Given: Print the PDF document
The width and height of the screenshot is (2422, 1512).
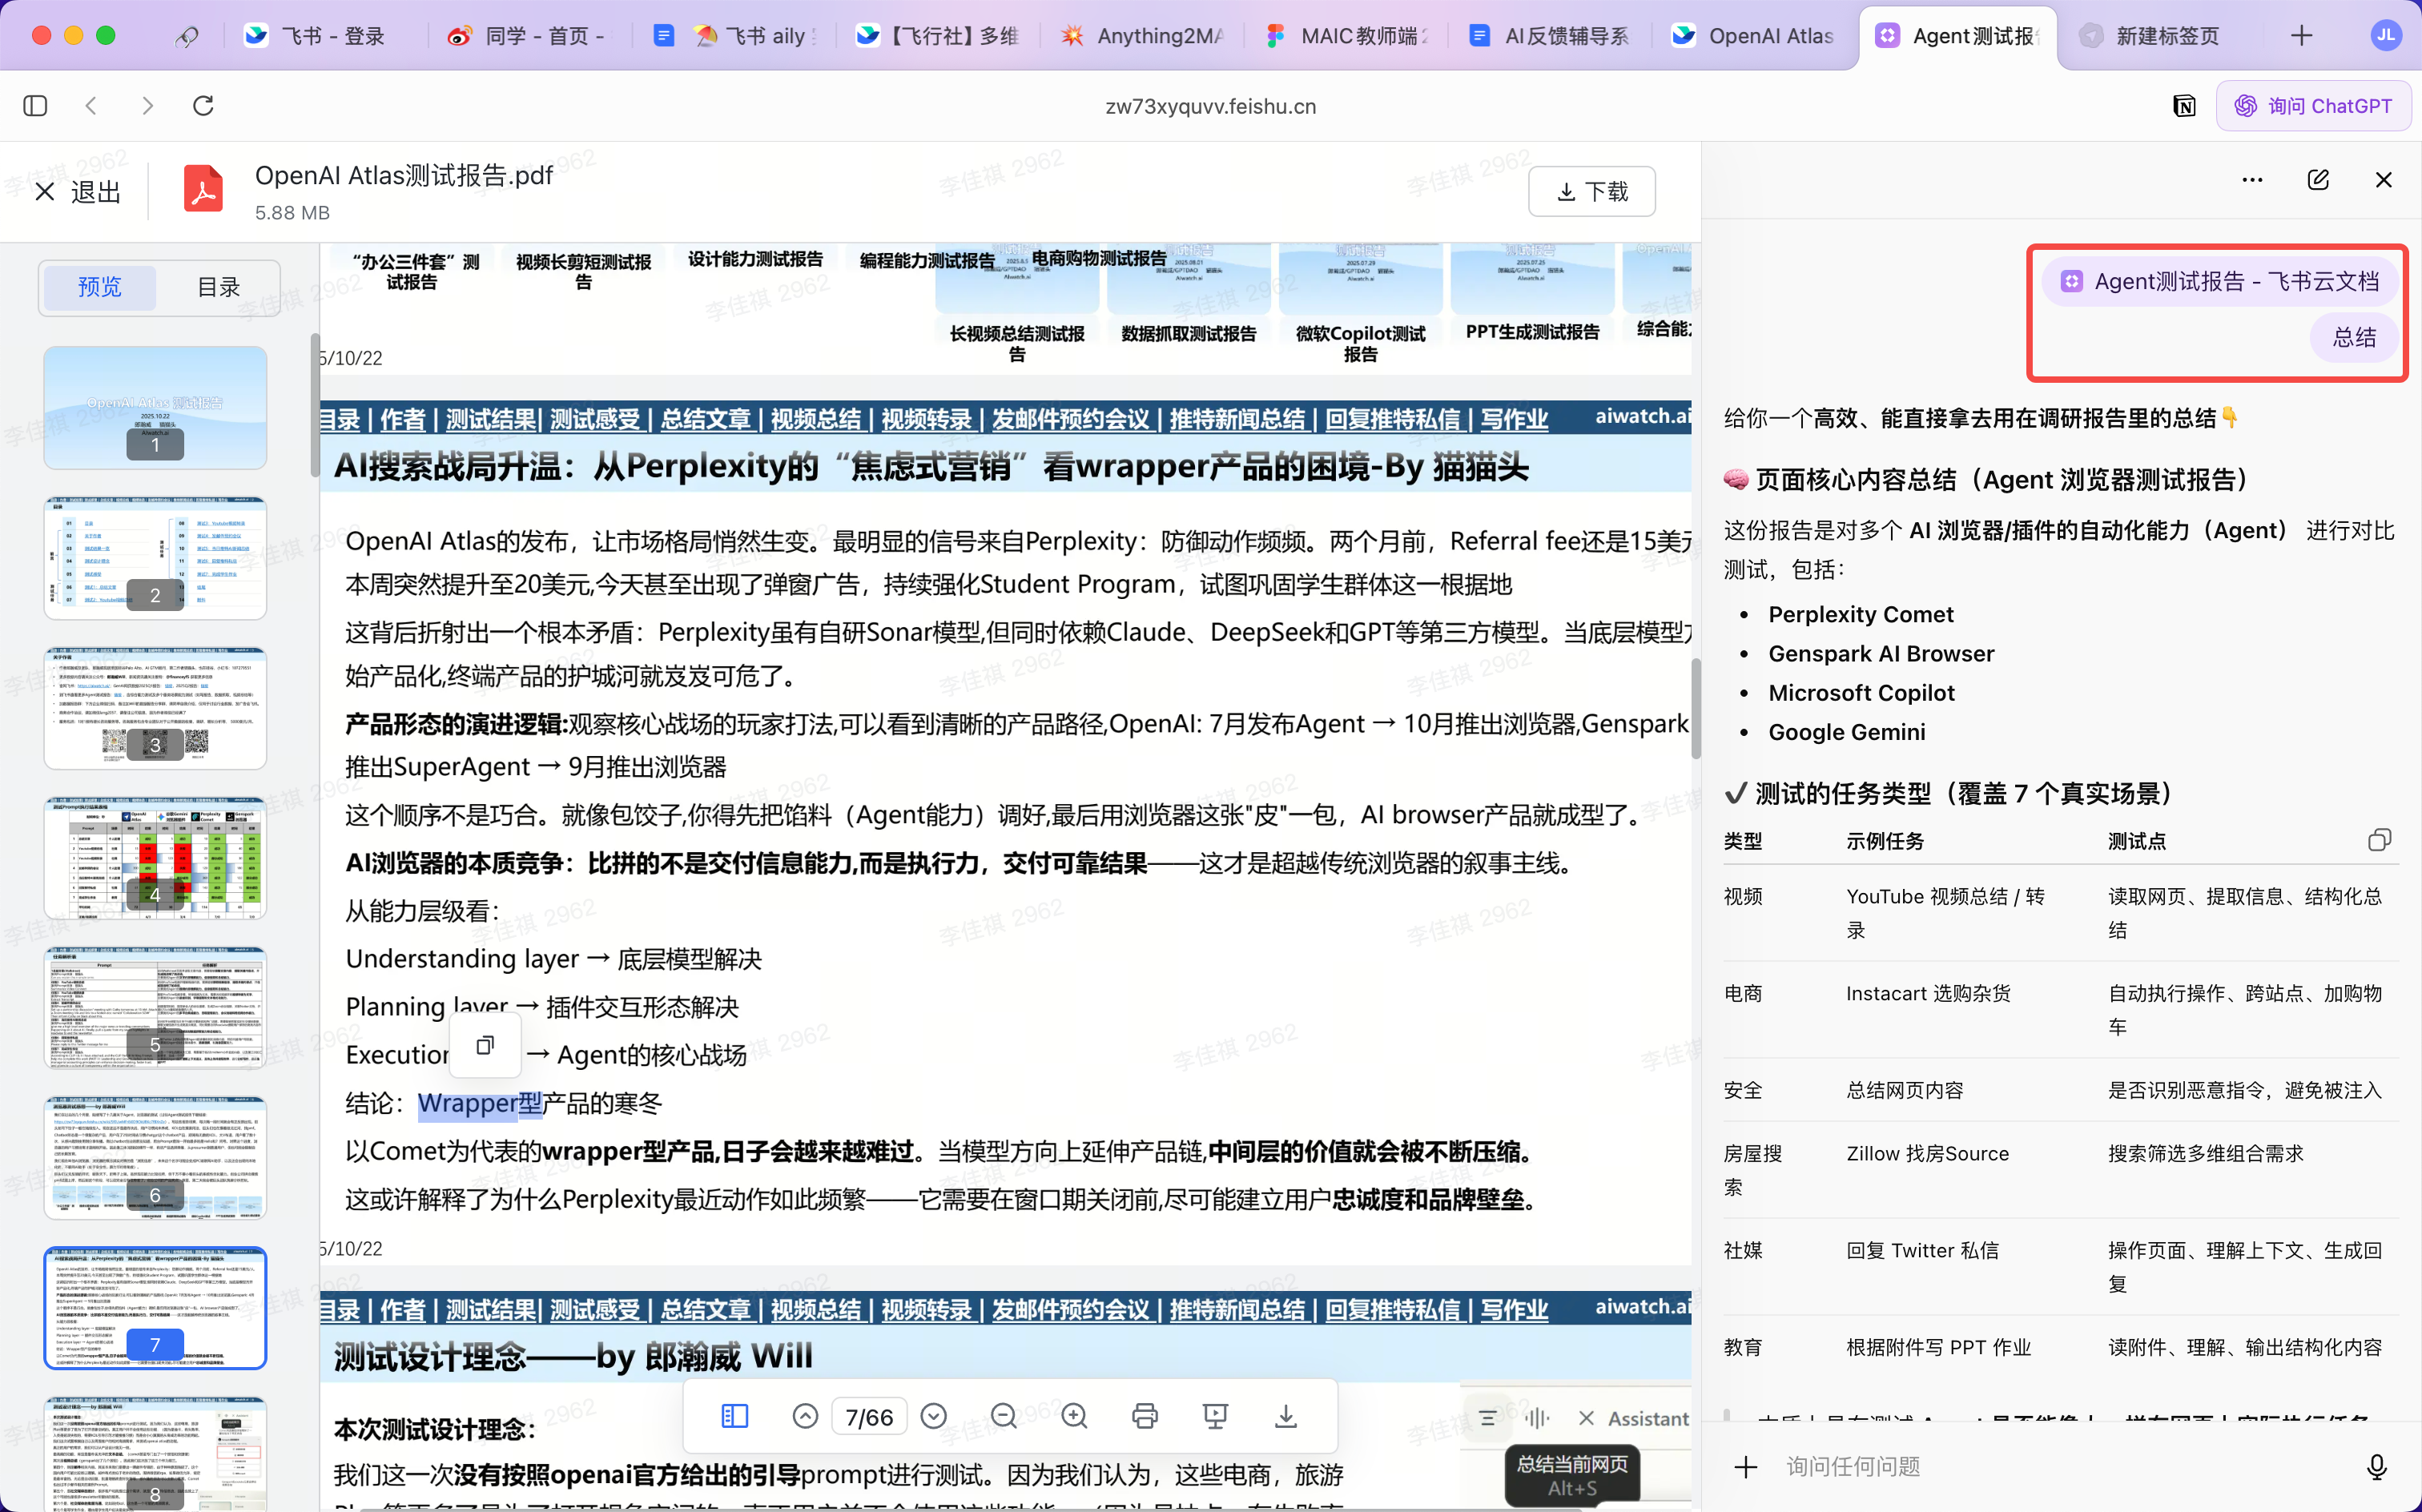Looking at the screenshot, I should [1145, 1416].
